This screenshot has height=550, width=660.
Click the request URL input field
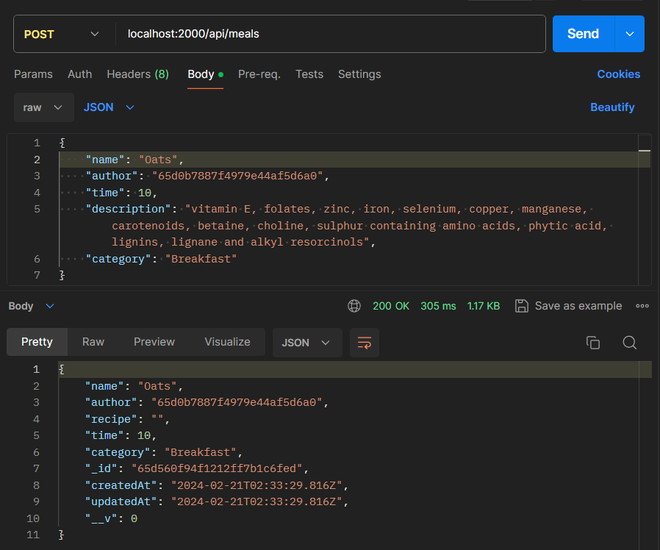[x=330, y=34]
